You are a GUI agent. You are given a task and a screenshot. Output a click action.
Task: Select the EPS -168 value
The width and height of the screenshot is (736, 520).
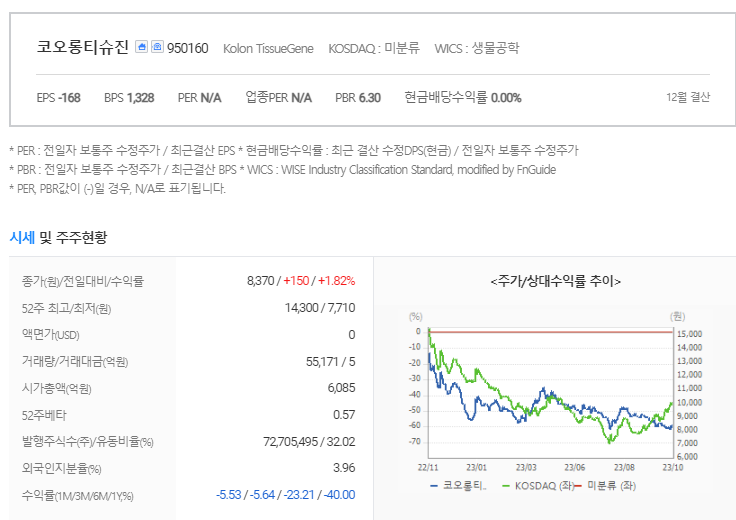(59, 98)
